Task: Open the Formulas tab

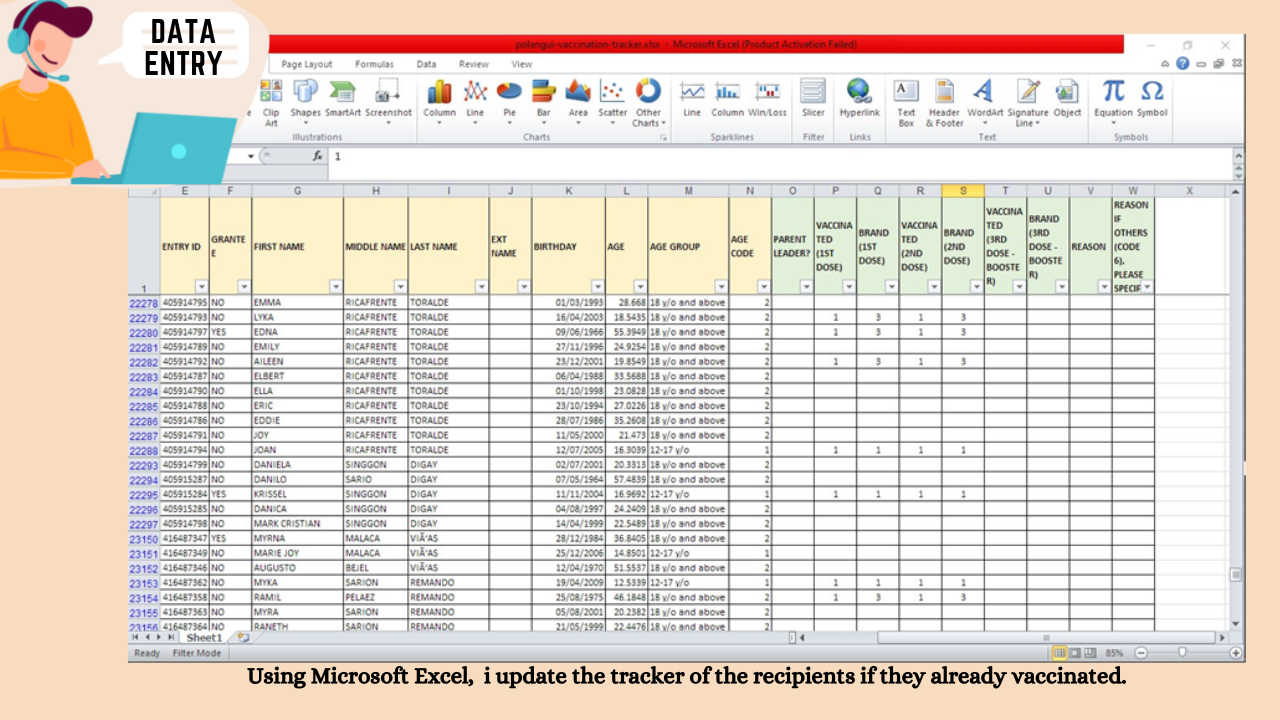Action: point(375,64)
